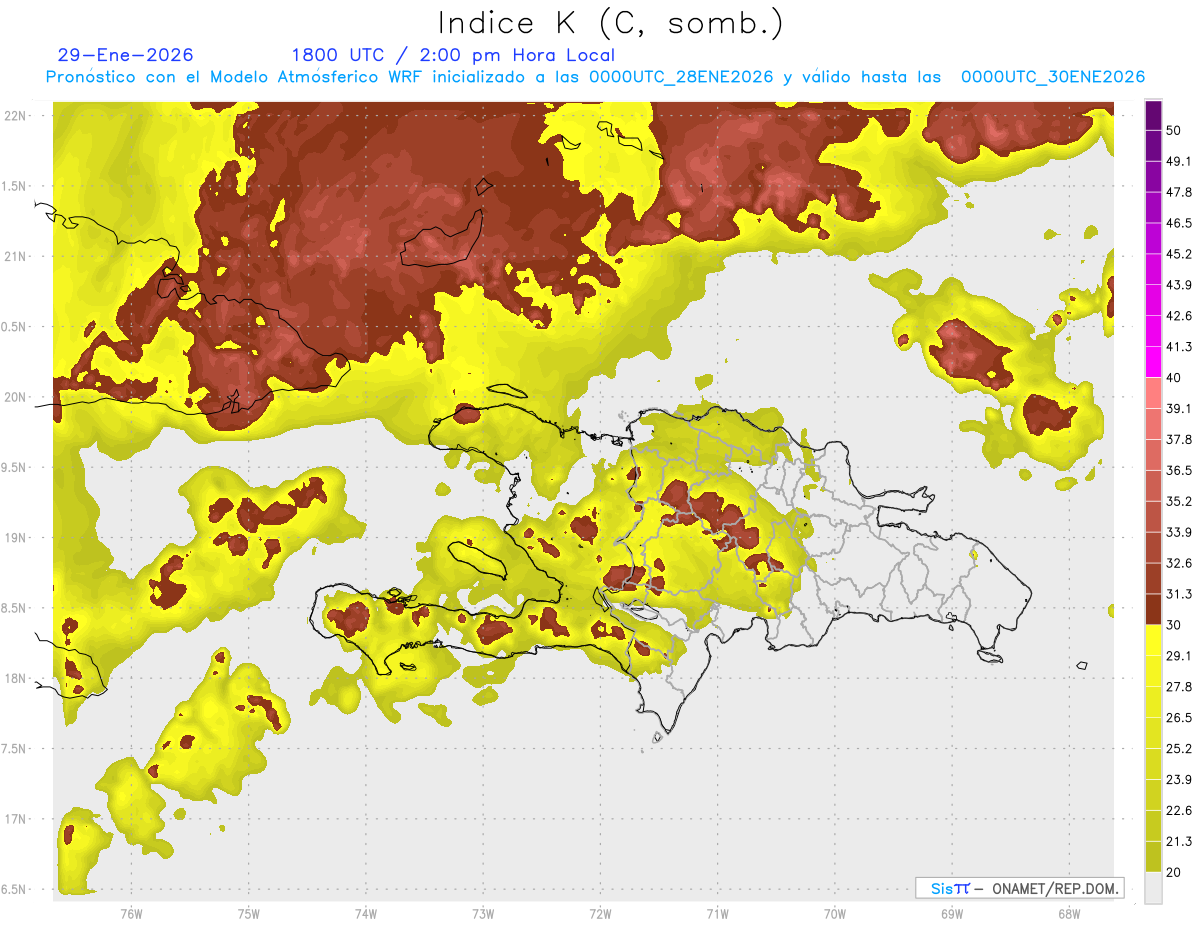Click the "22N" latitude label
1200x927 pixels.
[15, 115]
